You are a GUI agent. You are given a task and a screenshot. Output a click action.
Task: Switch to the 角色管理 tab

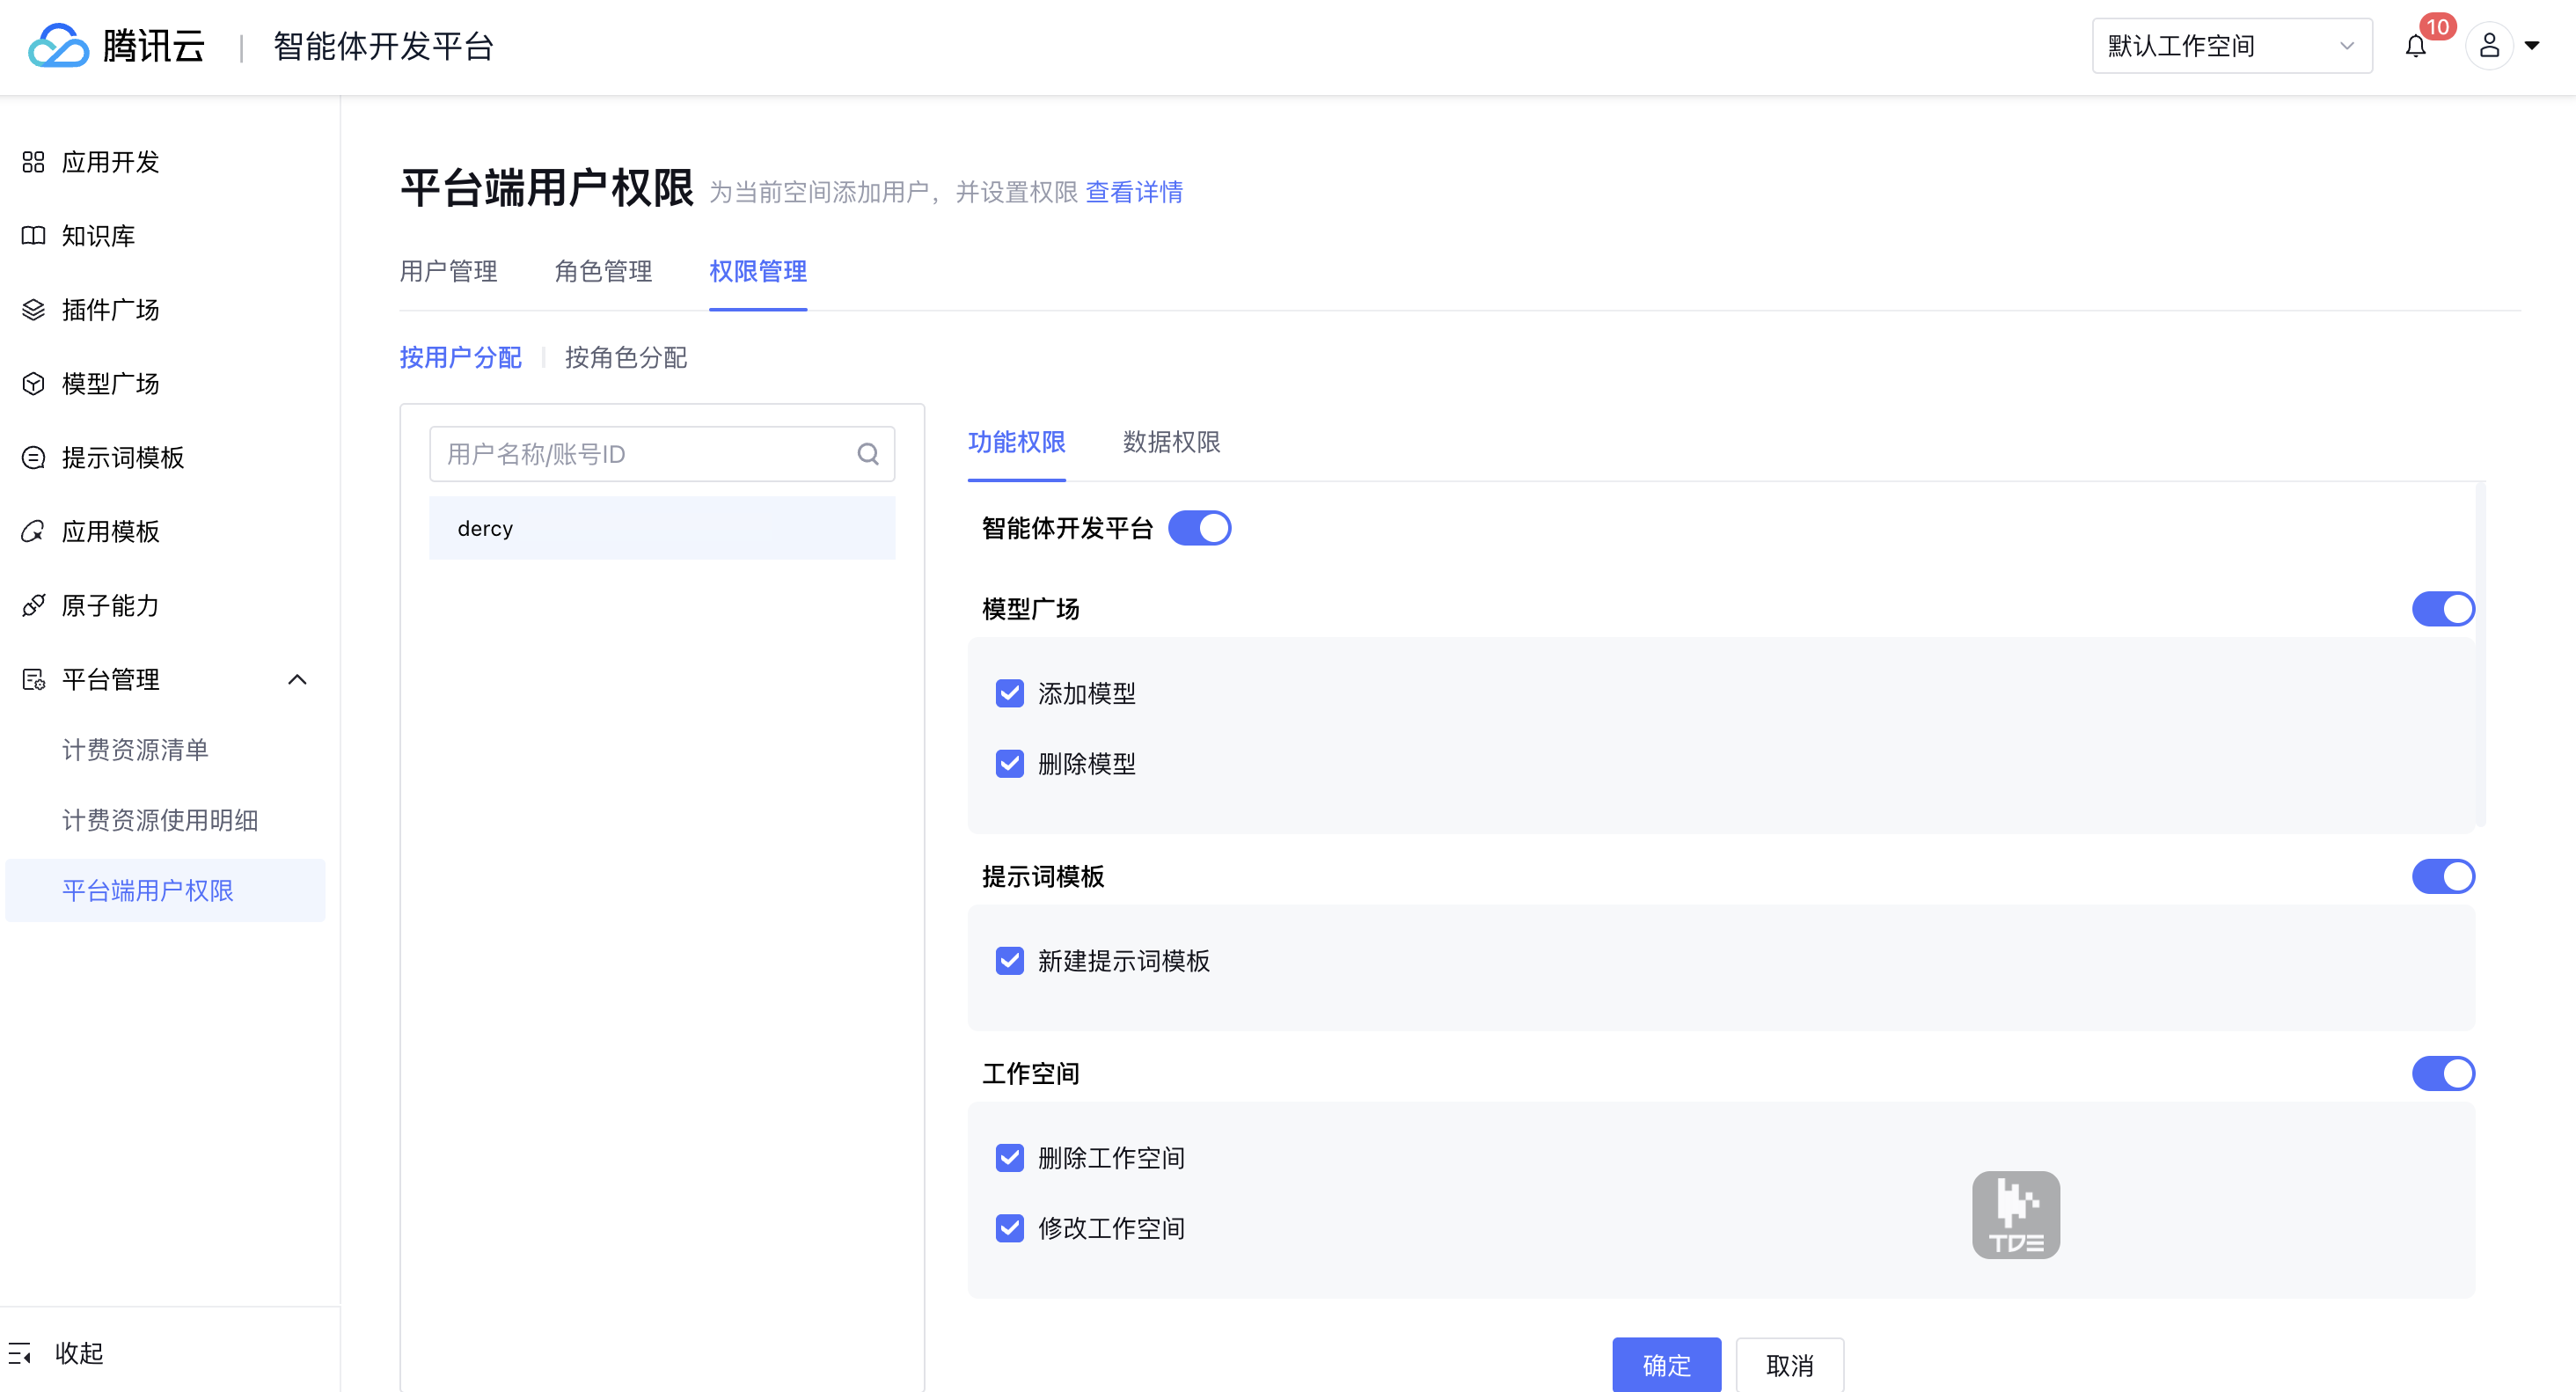tap(603, 271)
